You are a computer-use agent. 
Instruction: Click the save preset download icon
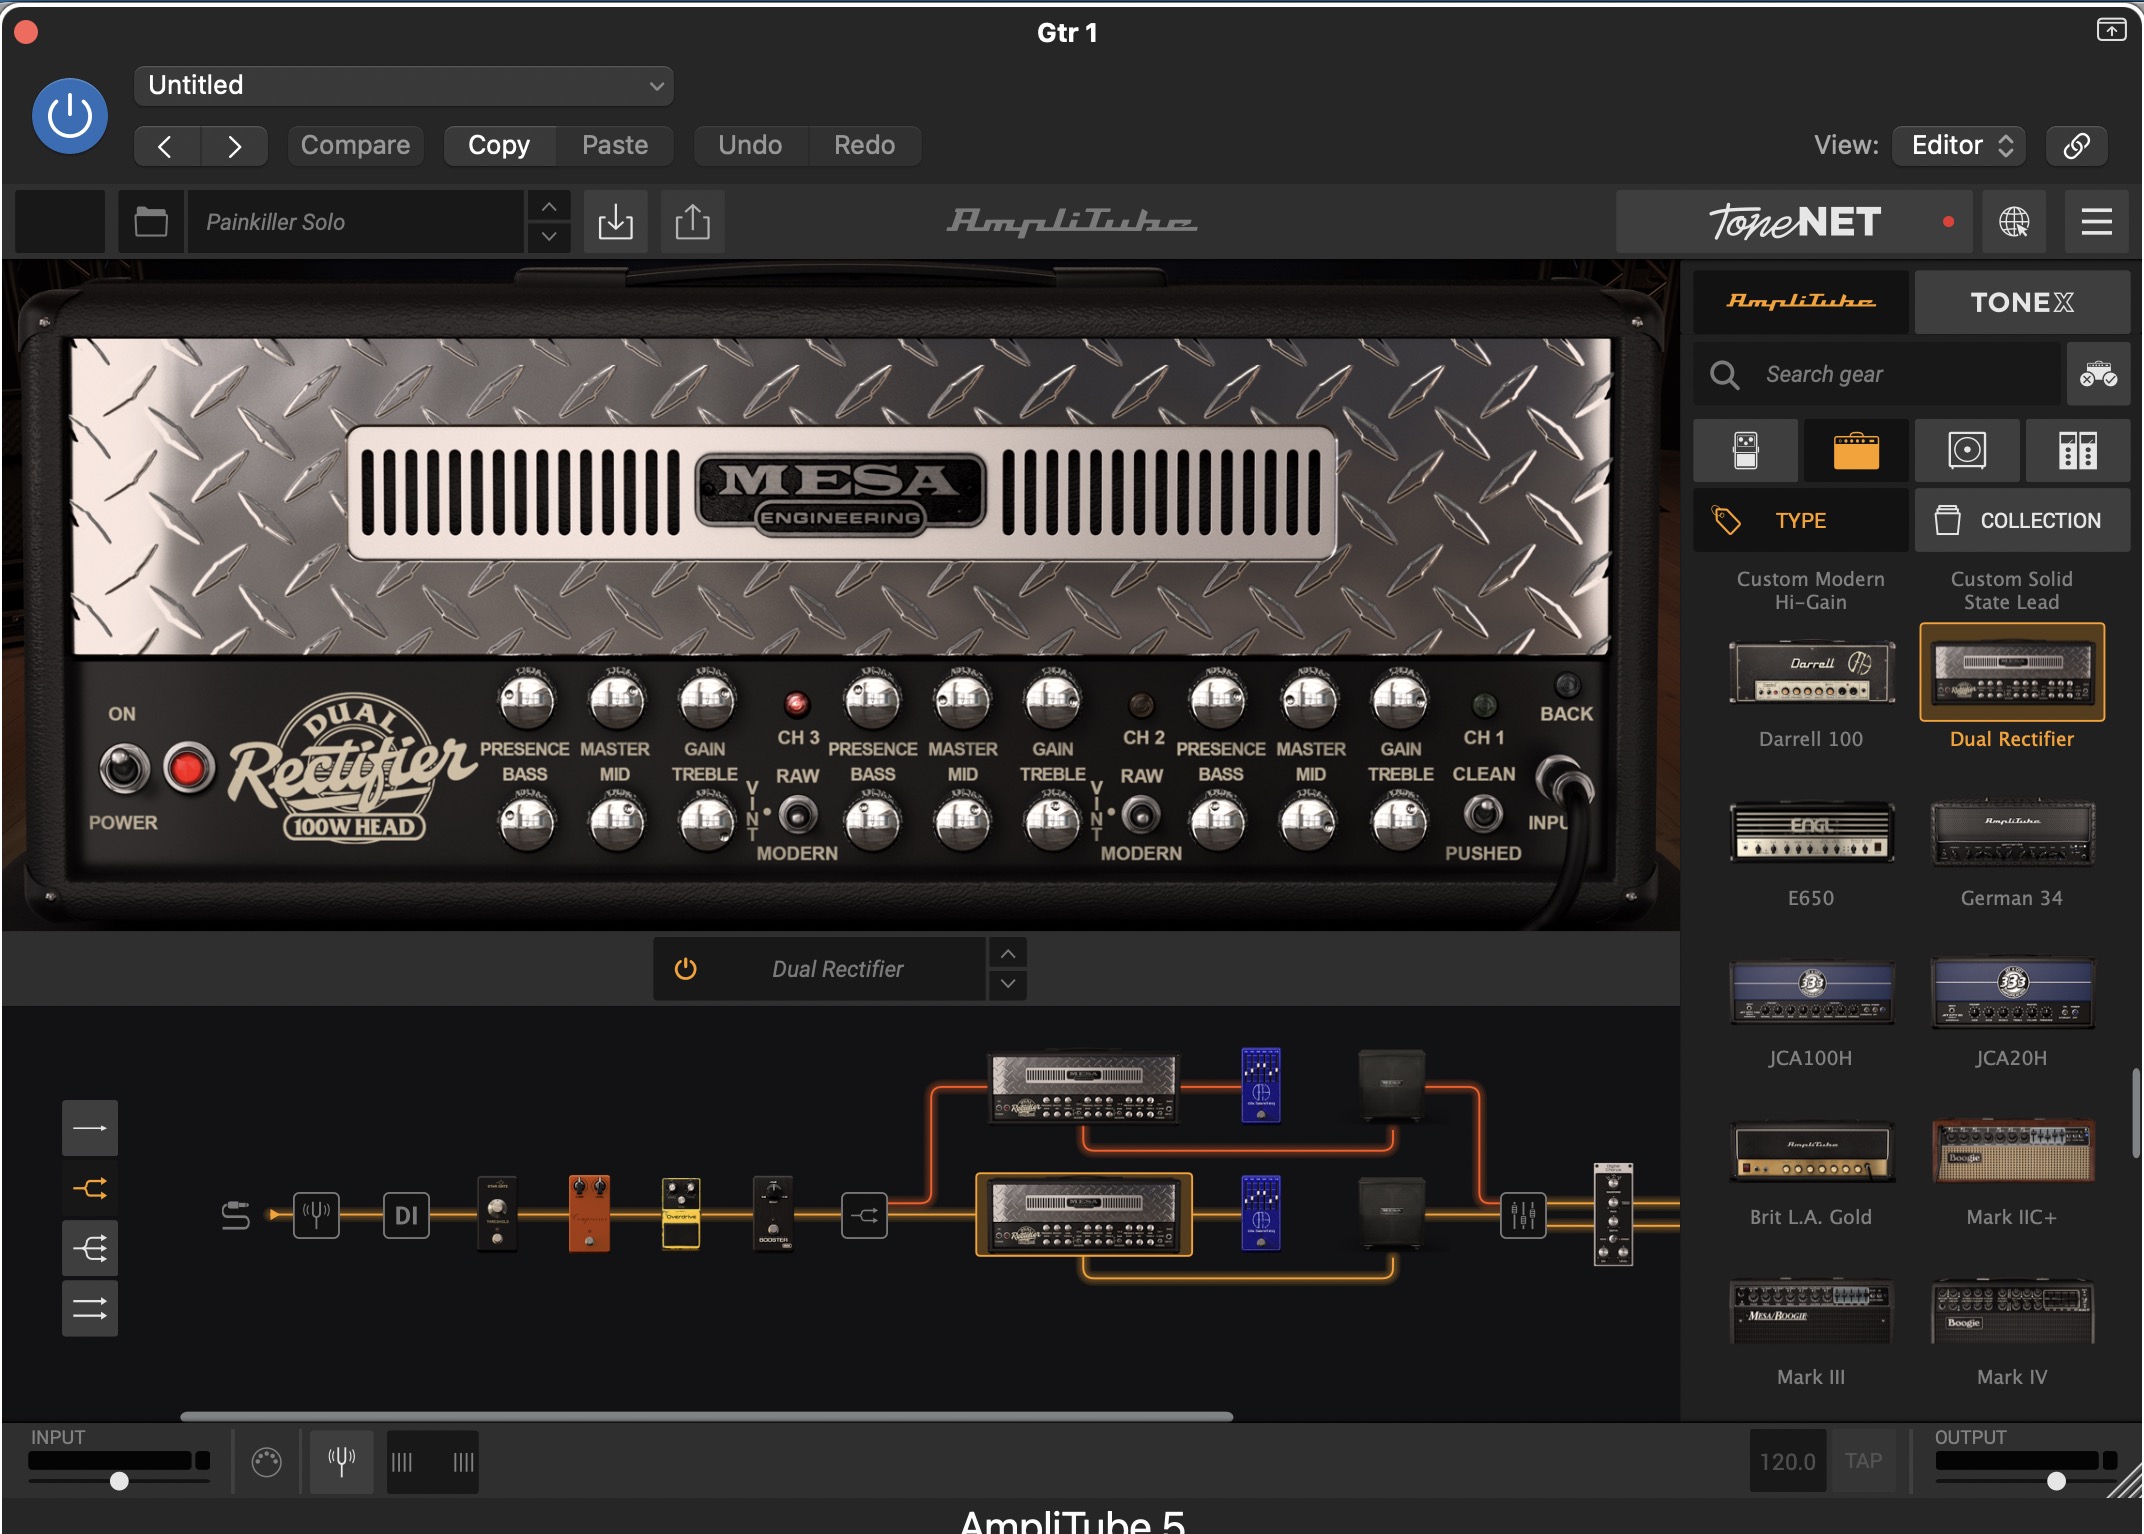click(615, 221)
